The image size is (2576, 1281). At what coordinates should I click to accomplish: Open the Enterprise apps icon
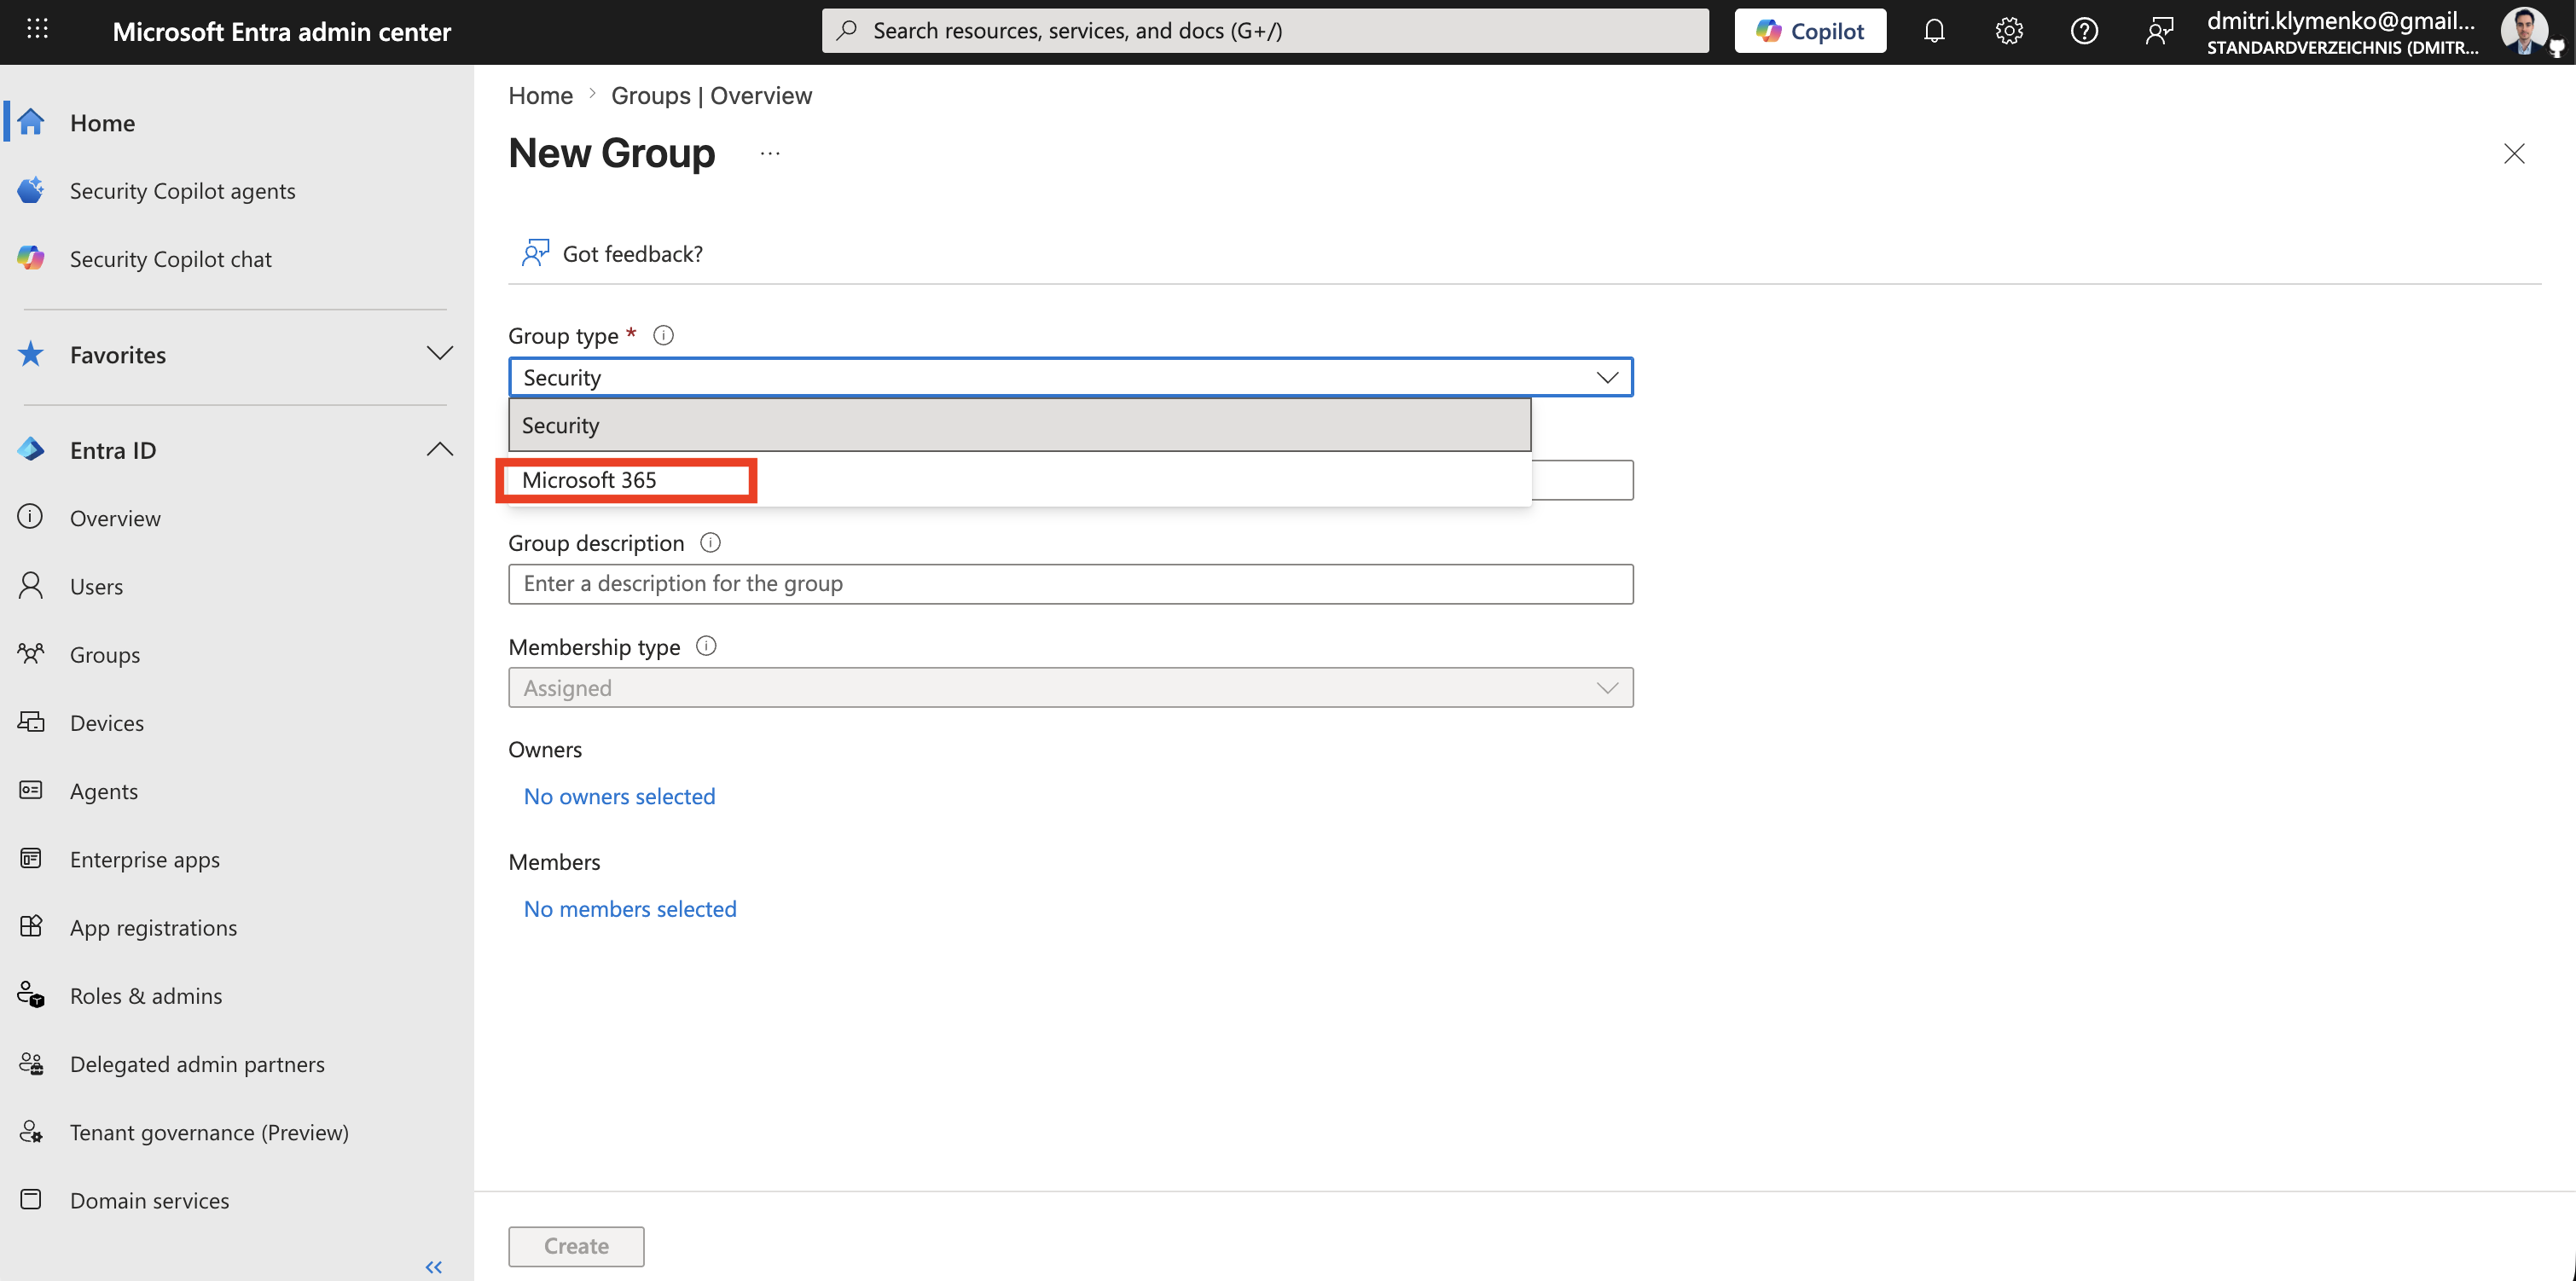[31, 858]
